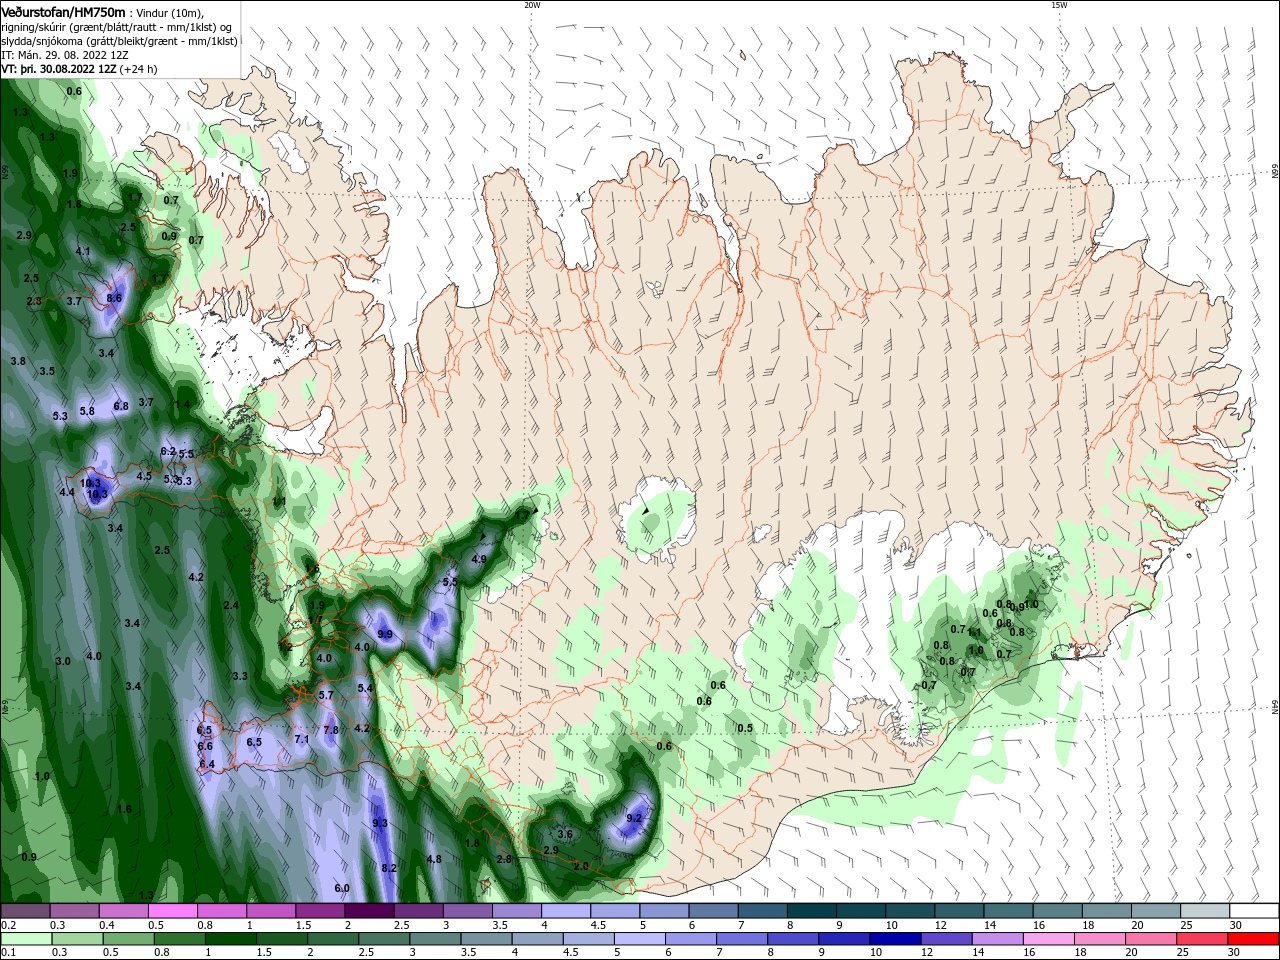Viewport: 1280px width, 960px height.
Task: Click the 3.6 precipitation value on the map
Action: [565, 834]
